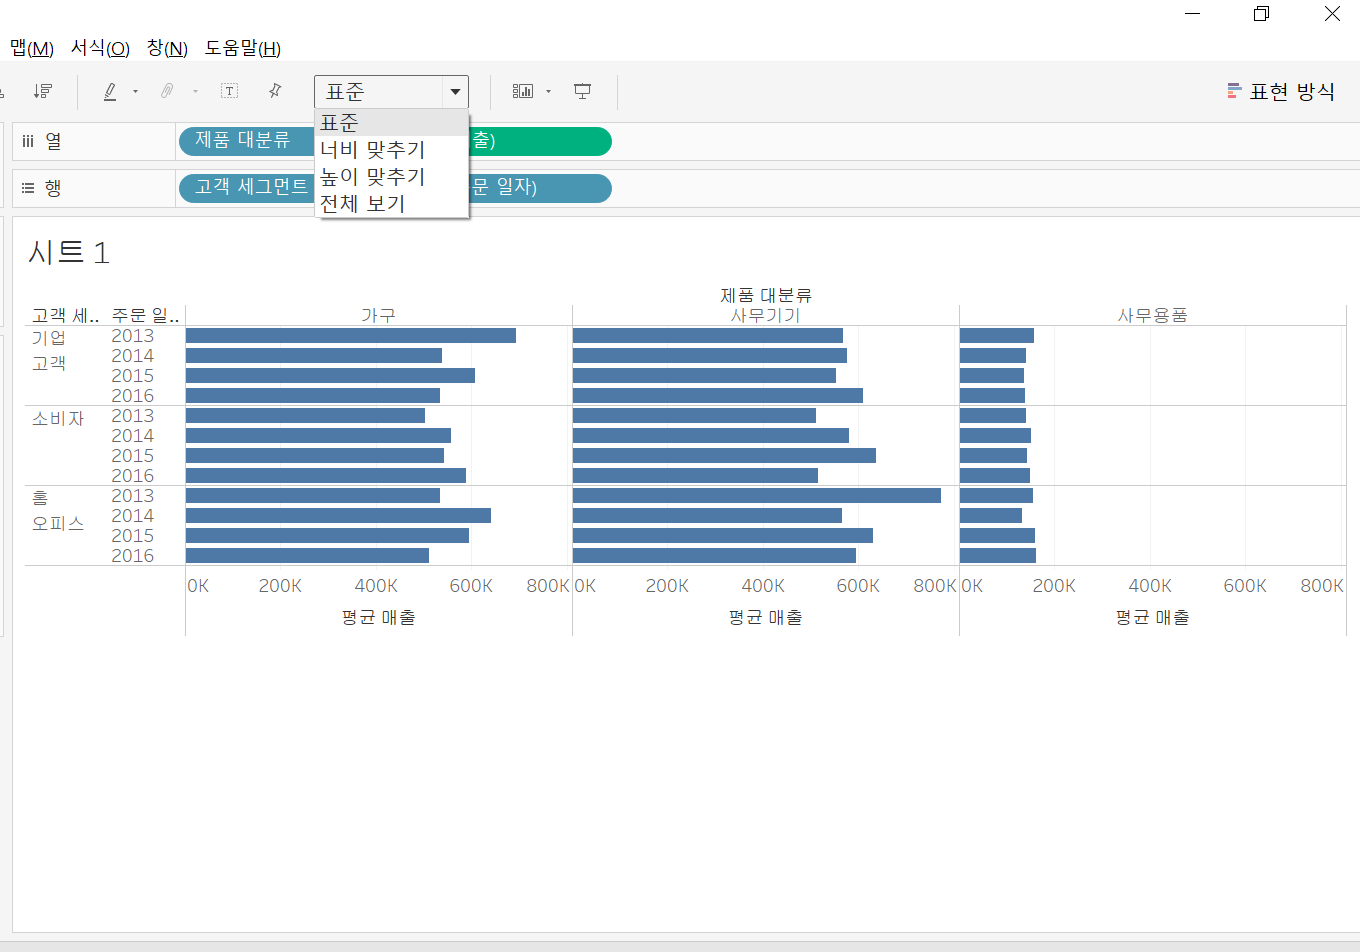Image resolution: width=1360 pixels, height=952 pixels.
Task: Click the 표준 fit combo box arrow
Action: click(455, 92)
